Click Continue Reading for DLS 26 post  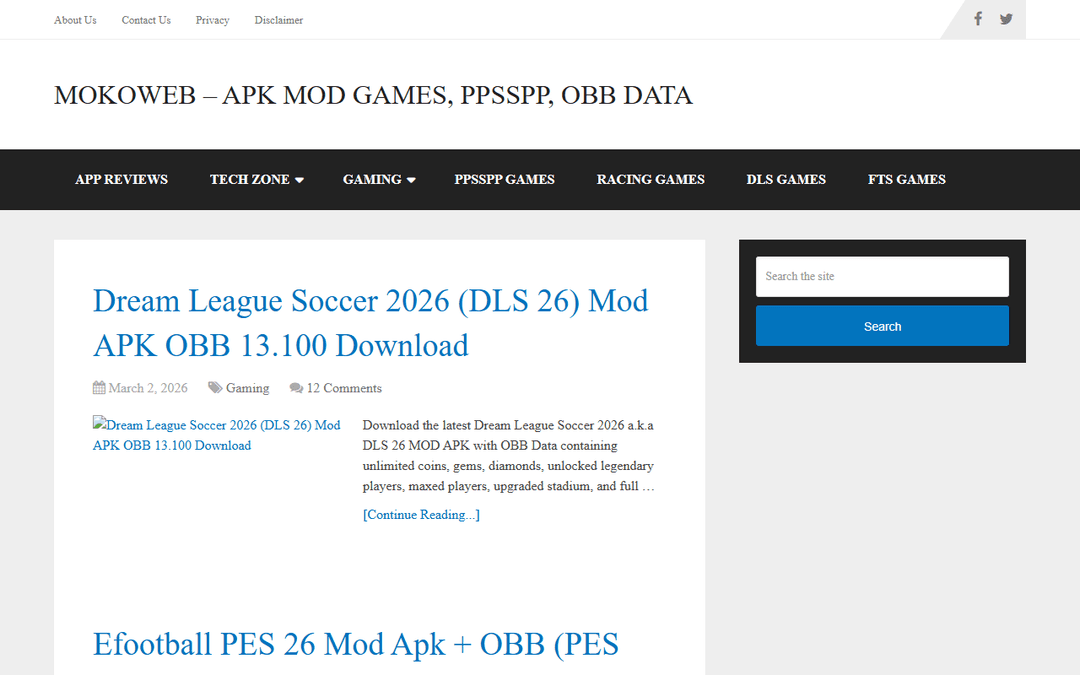point(421,515)
